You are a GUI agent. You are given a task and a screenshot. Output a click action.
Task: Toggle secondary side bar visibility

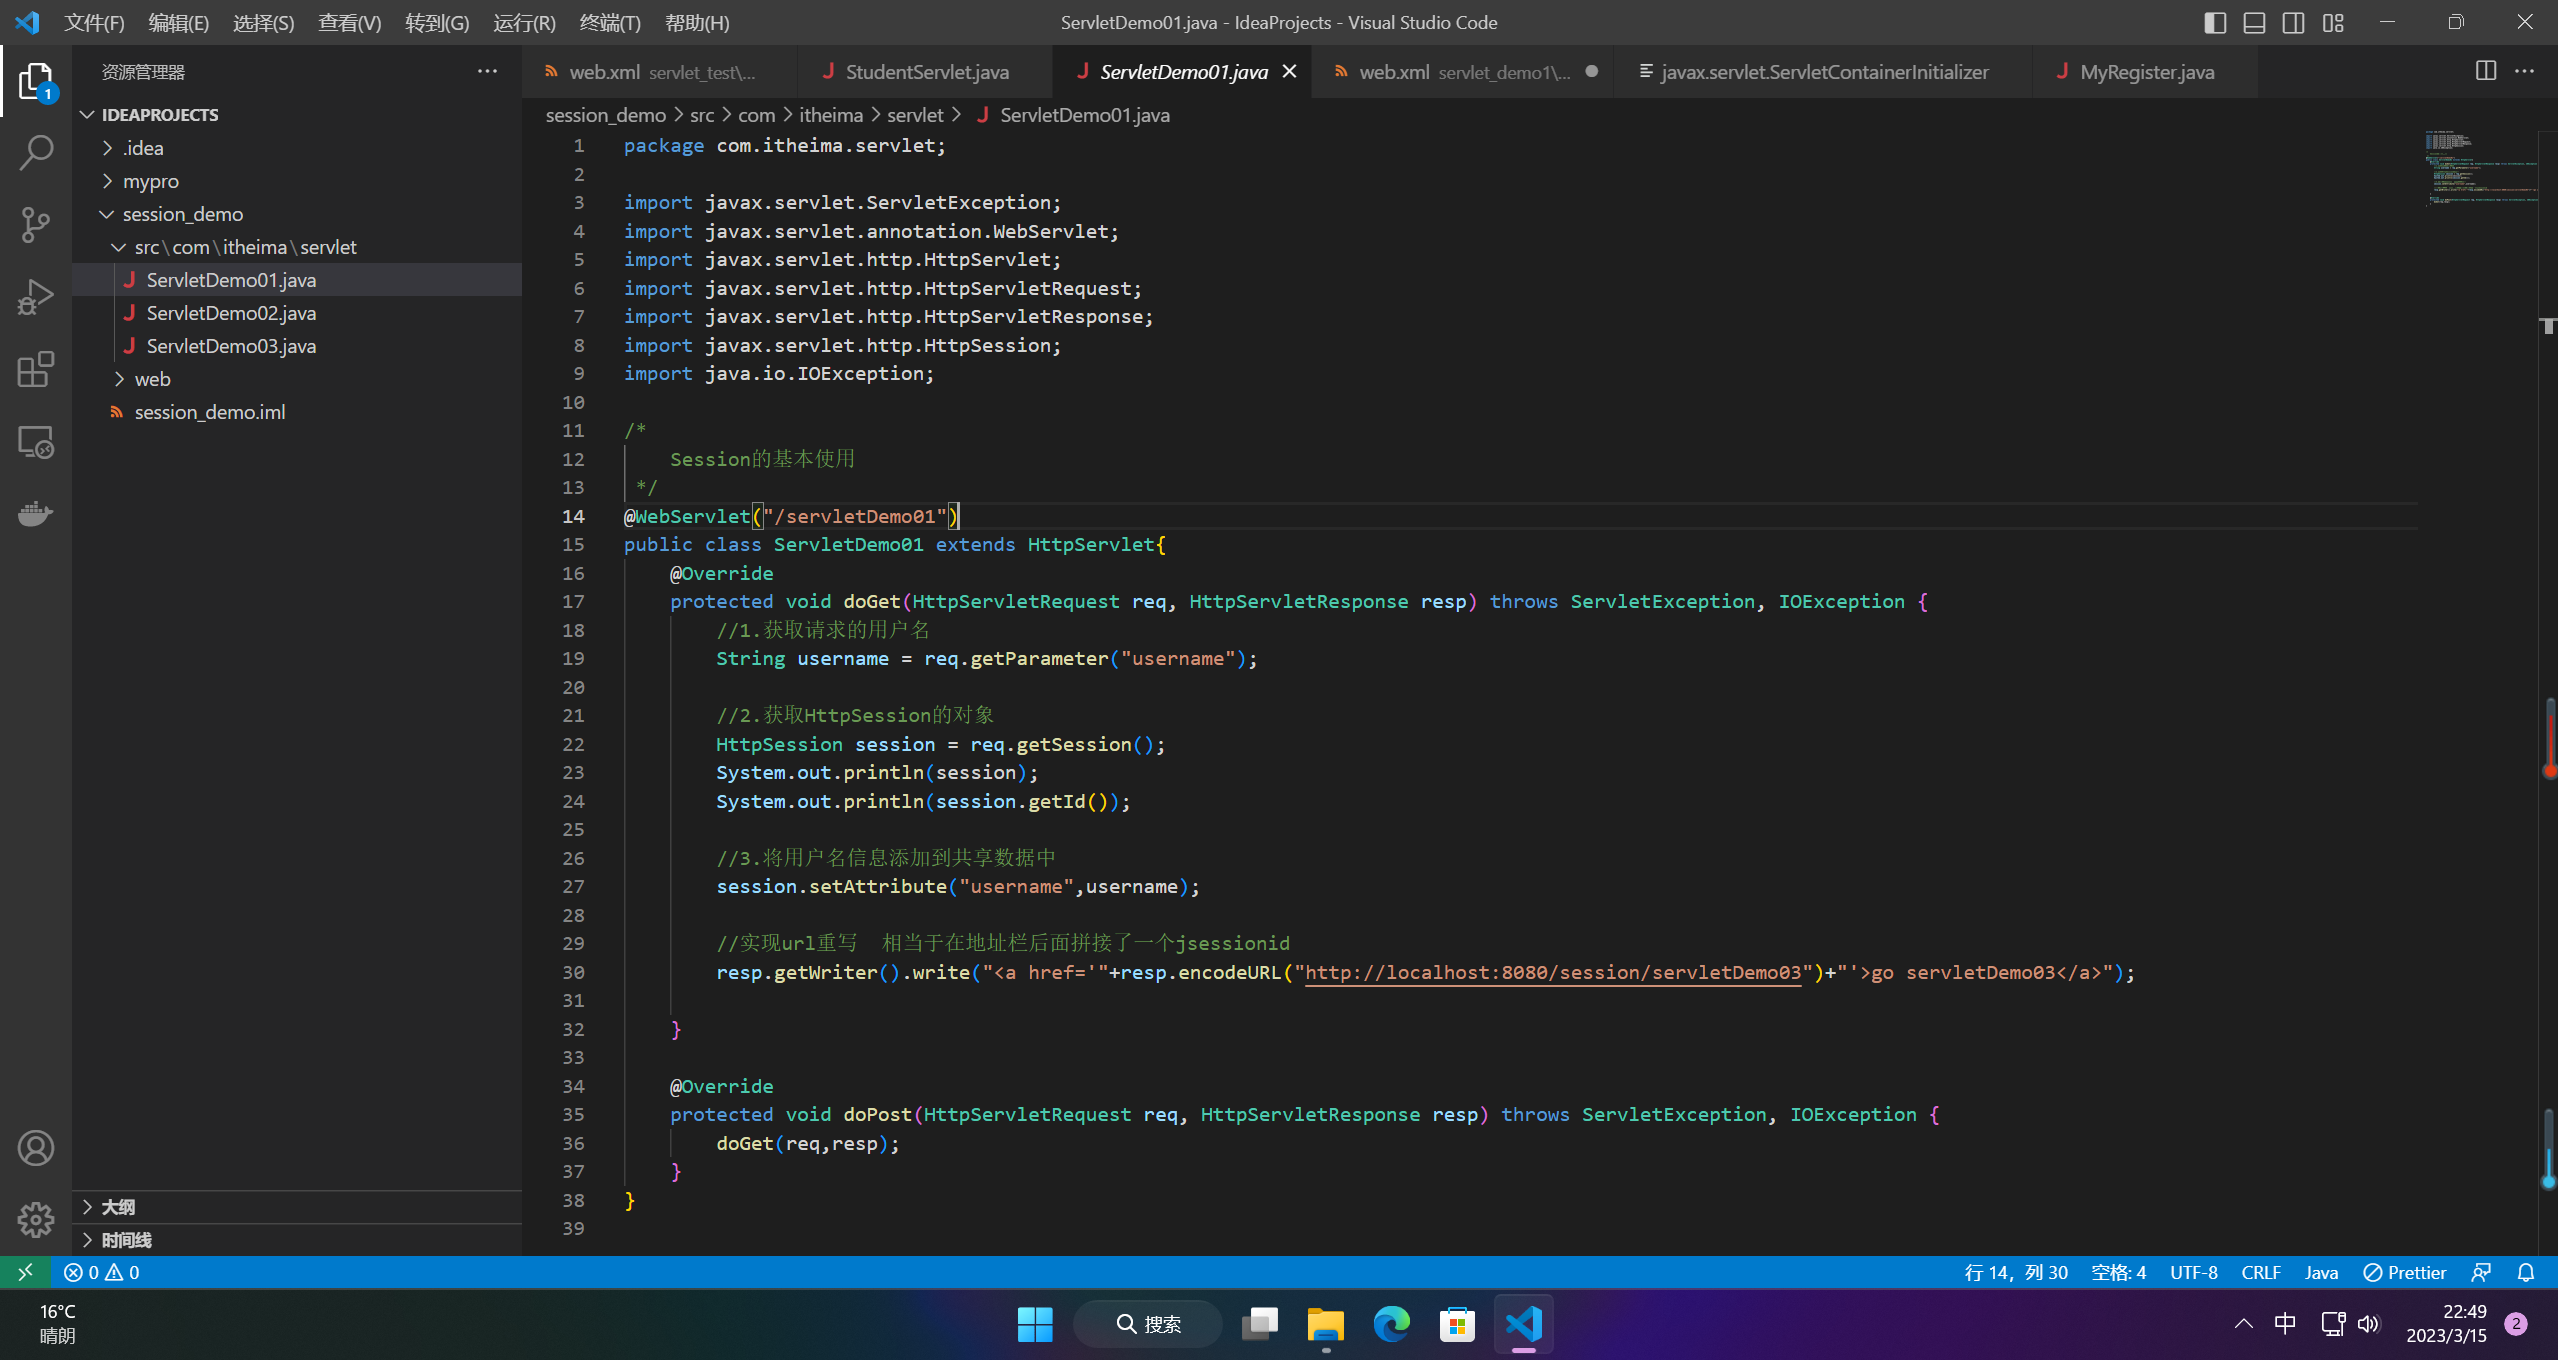coord(2293,22)
